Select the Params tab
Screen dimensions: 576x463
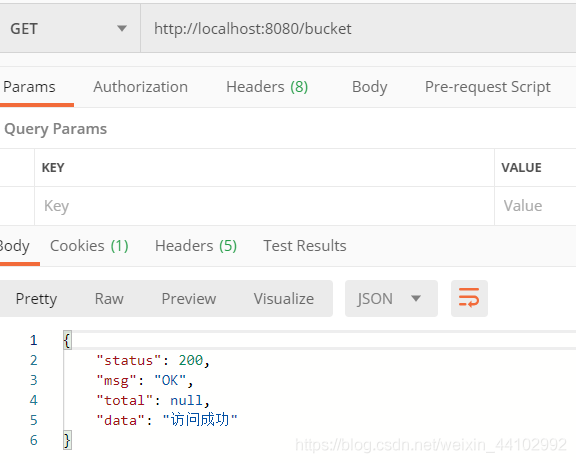click(x=29, y=87)
